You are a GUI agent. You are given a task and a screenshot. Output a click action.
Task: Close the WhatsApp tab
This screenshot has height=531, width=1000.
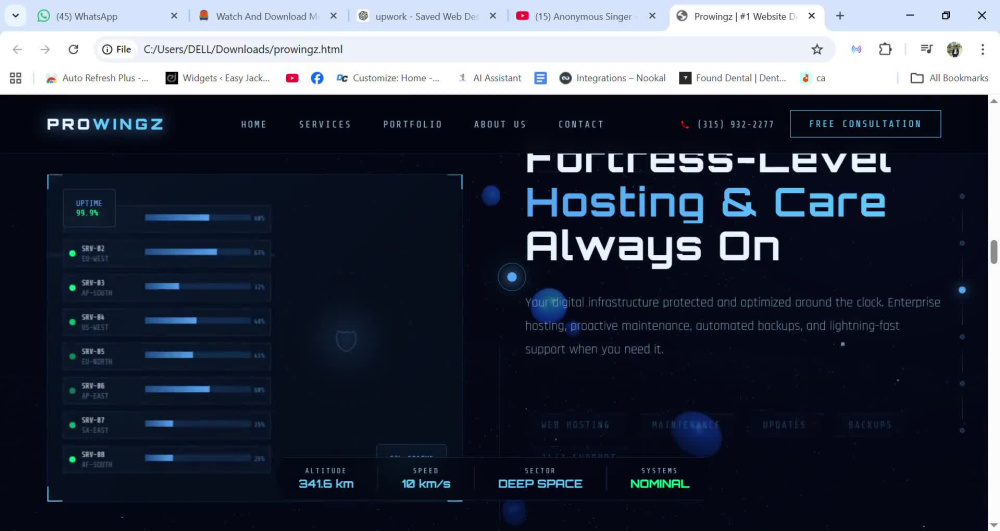pyautogui.click(x=173, y=16)
